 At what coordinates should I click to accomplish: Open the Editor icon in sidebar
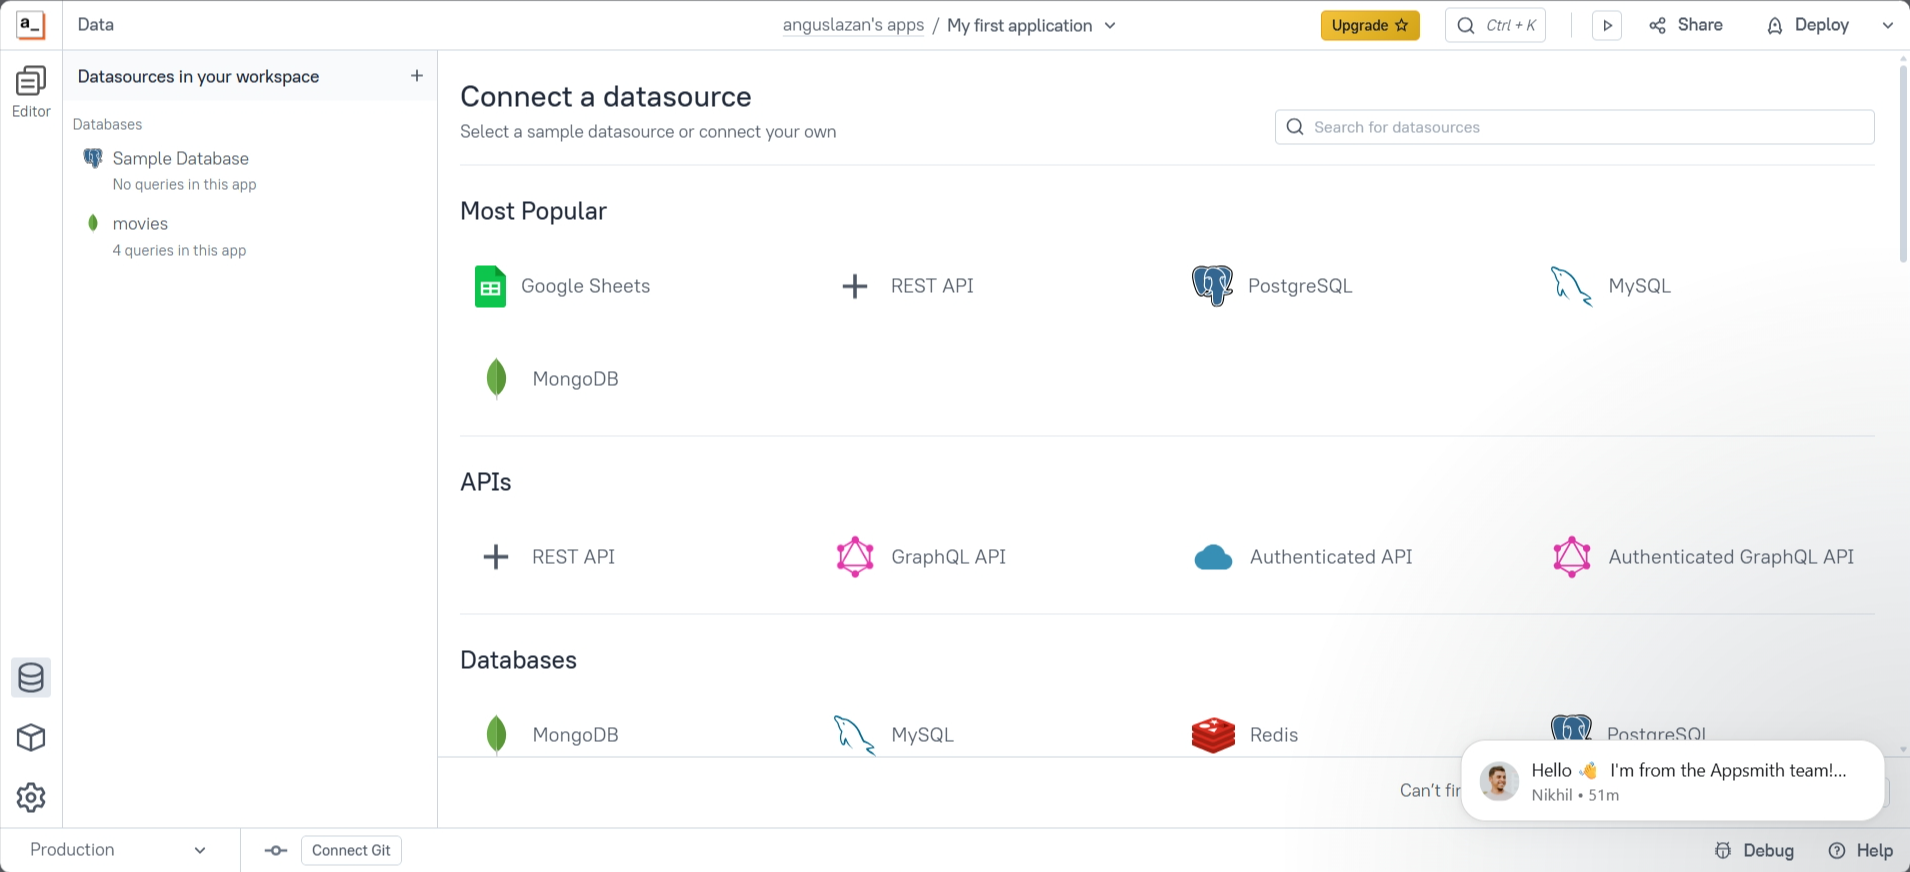point(31,91)
